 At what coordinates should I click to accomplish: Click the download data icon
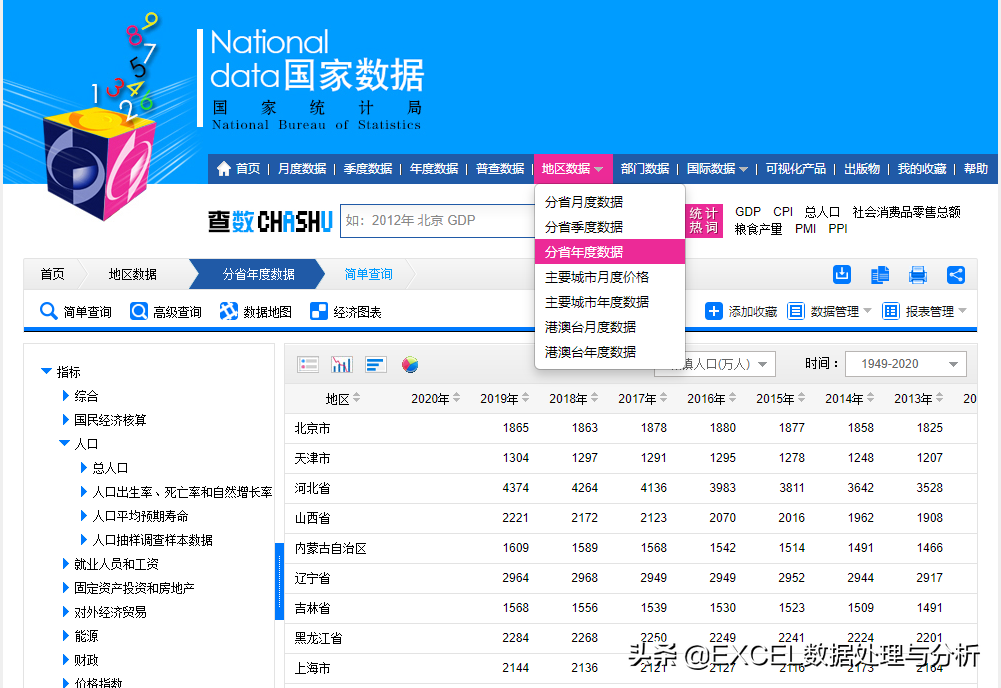coord(842,274)
